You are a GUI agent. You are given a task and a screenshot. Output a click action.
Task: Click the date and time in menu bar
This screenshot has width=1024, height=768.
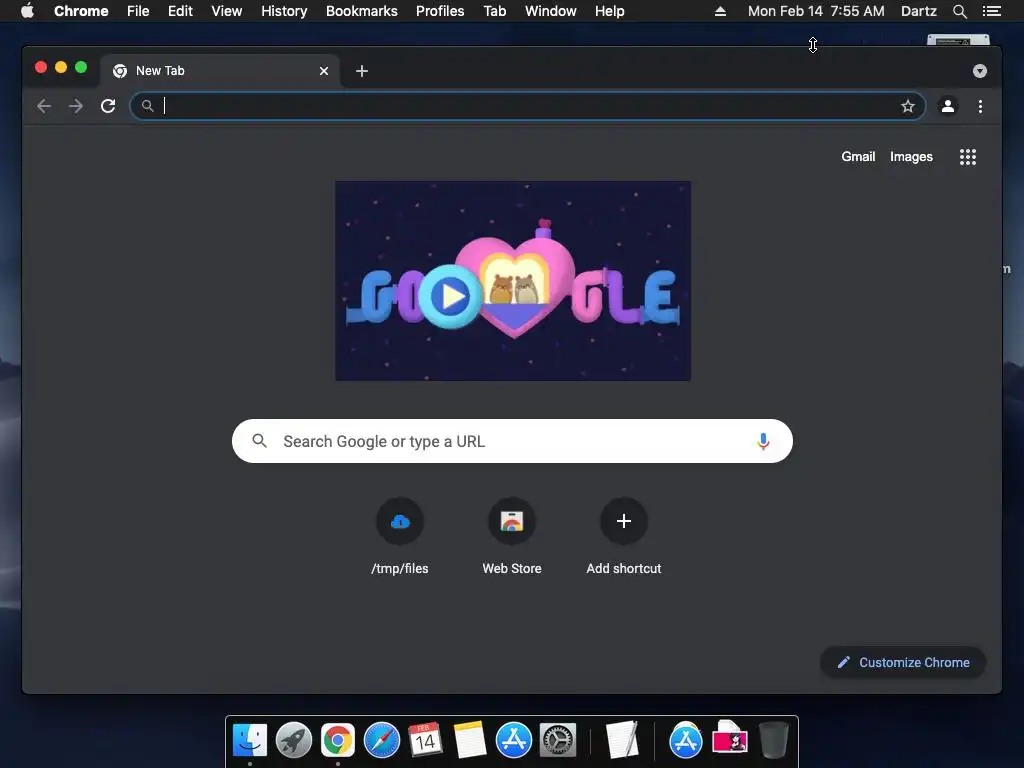click(816, 11)
